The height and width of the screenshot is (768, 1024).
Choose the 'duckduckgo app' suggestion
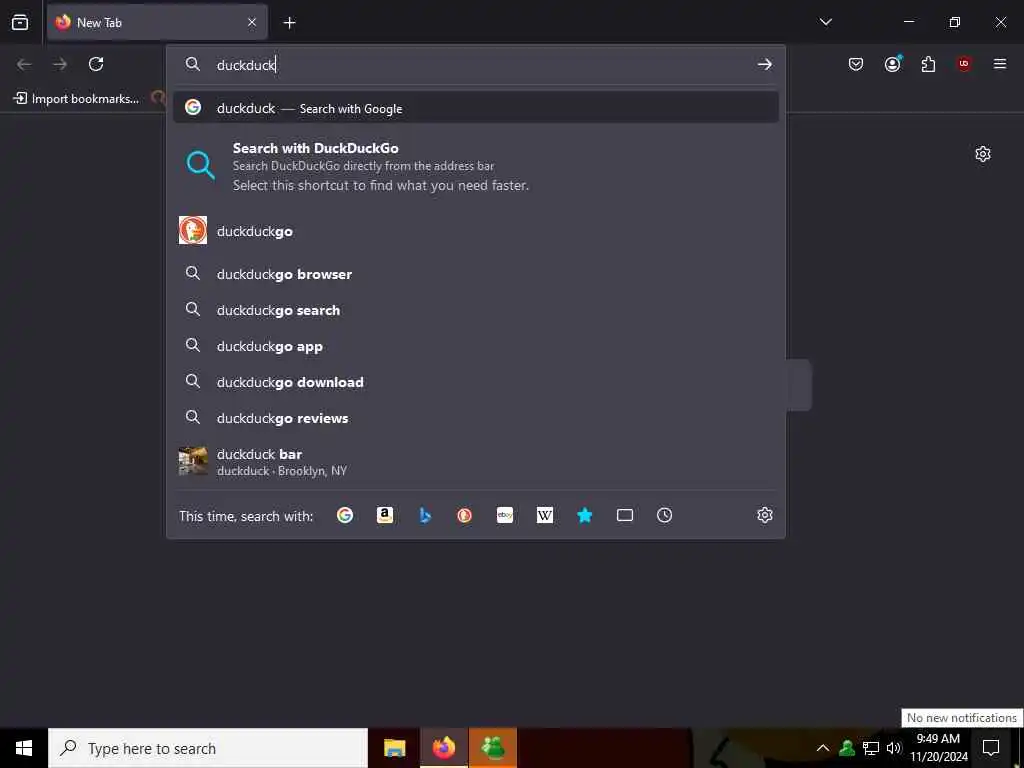475,346
